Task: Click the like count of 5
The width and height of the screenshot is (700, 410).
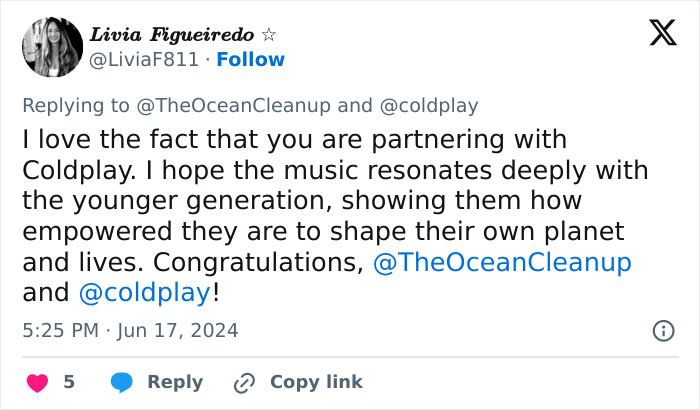Action: click(x=69, y=382)
